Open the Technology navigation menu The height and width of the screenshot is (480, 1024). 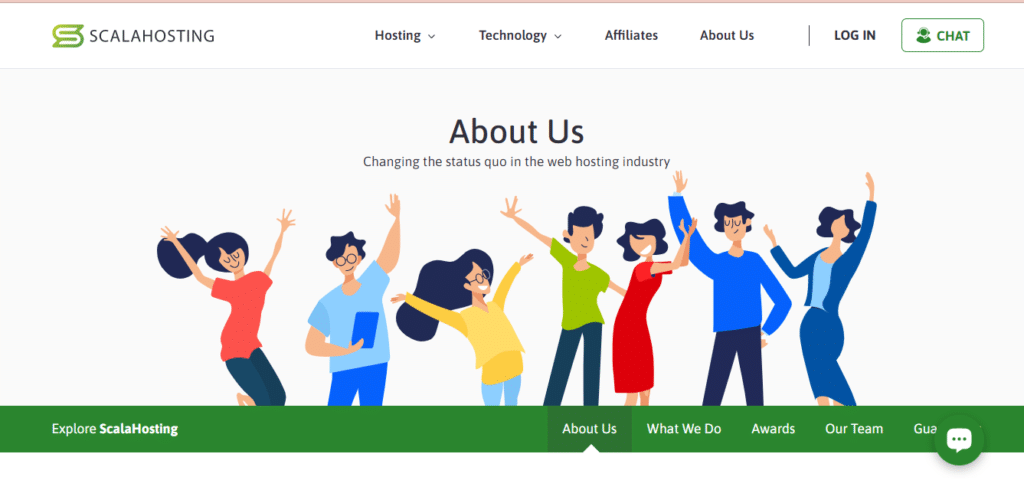click(520, 36)
